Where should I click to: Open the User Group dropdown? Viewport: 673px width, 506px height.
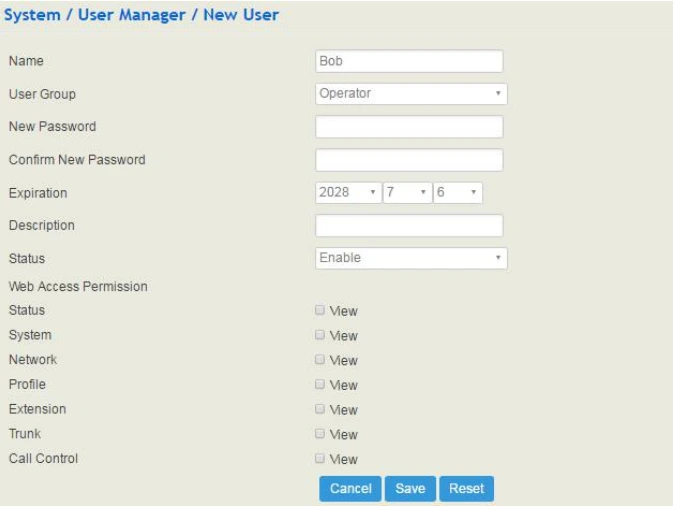click(x=411, y=94)
